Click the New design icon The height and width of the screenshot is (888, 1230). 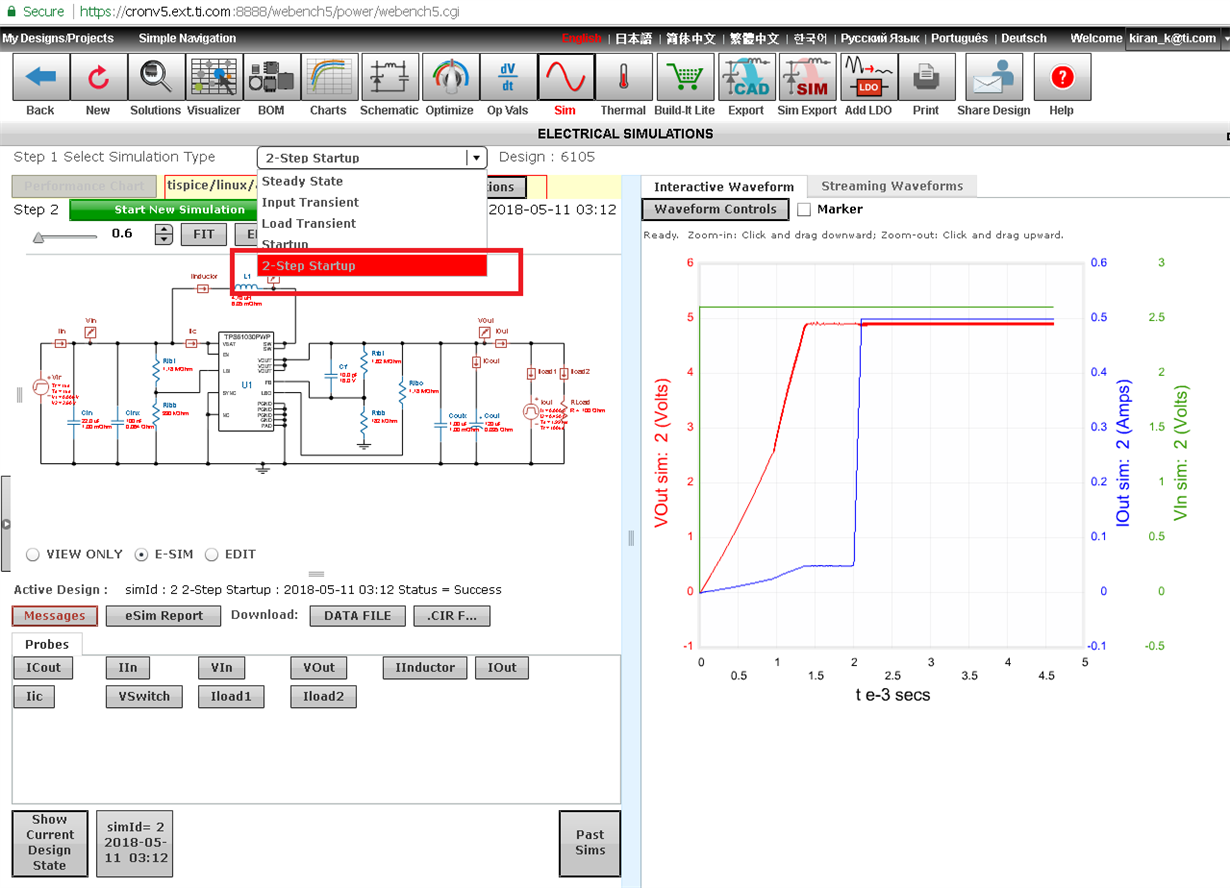tap(98, 78)
